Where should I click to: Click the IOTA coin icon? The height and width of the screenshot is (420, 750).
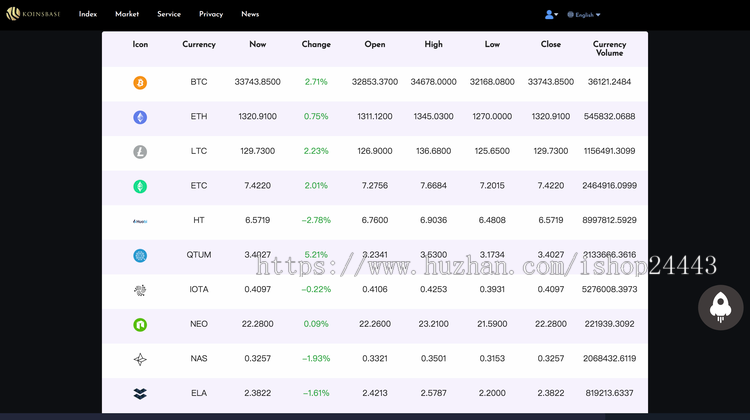[x=140, y=290]
